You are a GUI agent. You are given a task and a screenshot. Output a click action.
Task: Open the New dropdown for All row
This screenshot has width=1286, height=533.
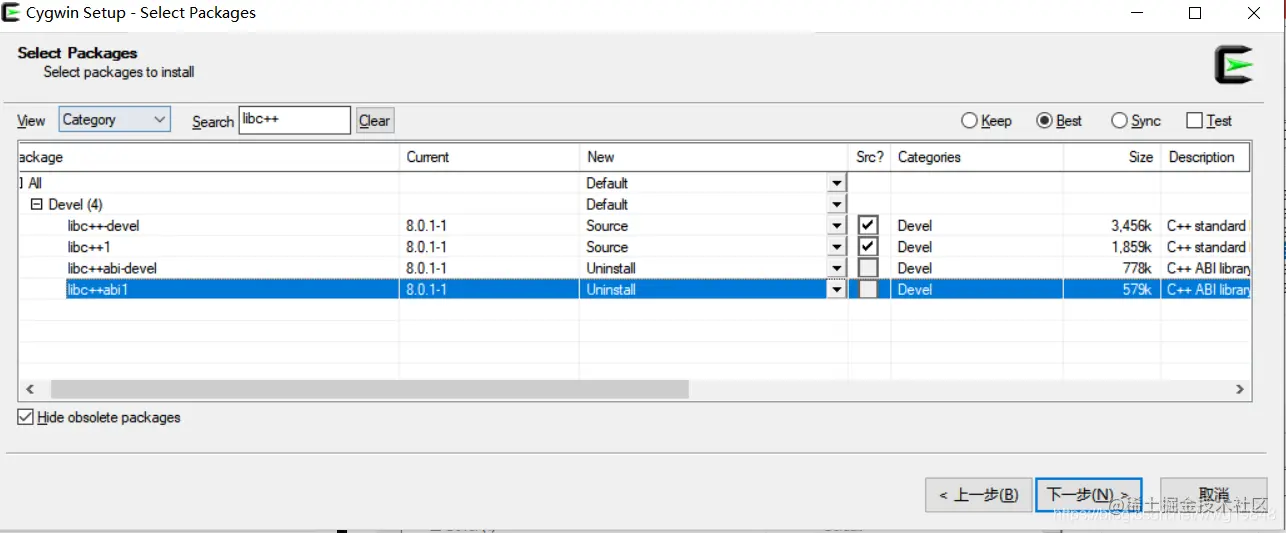tap(836, 183)
